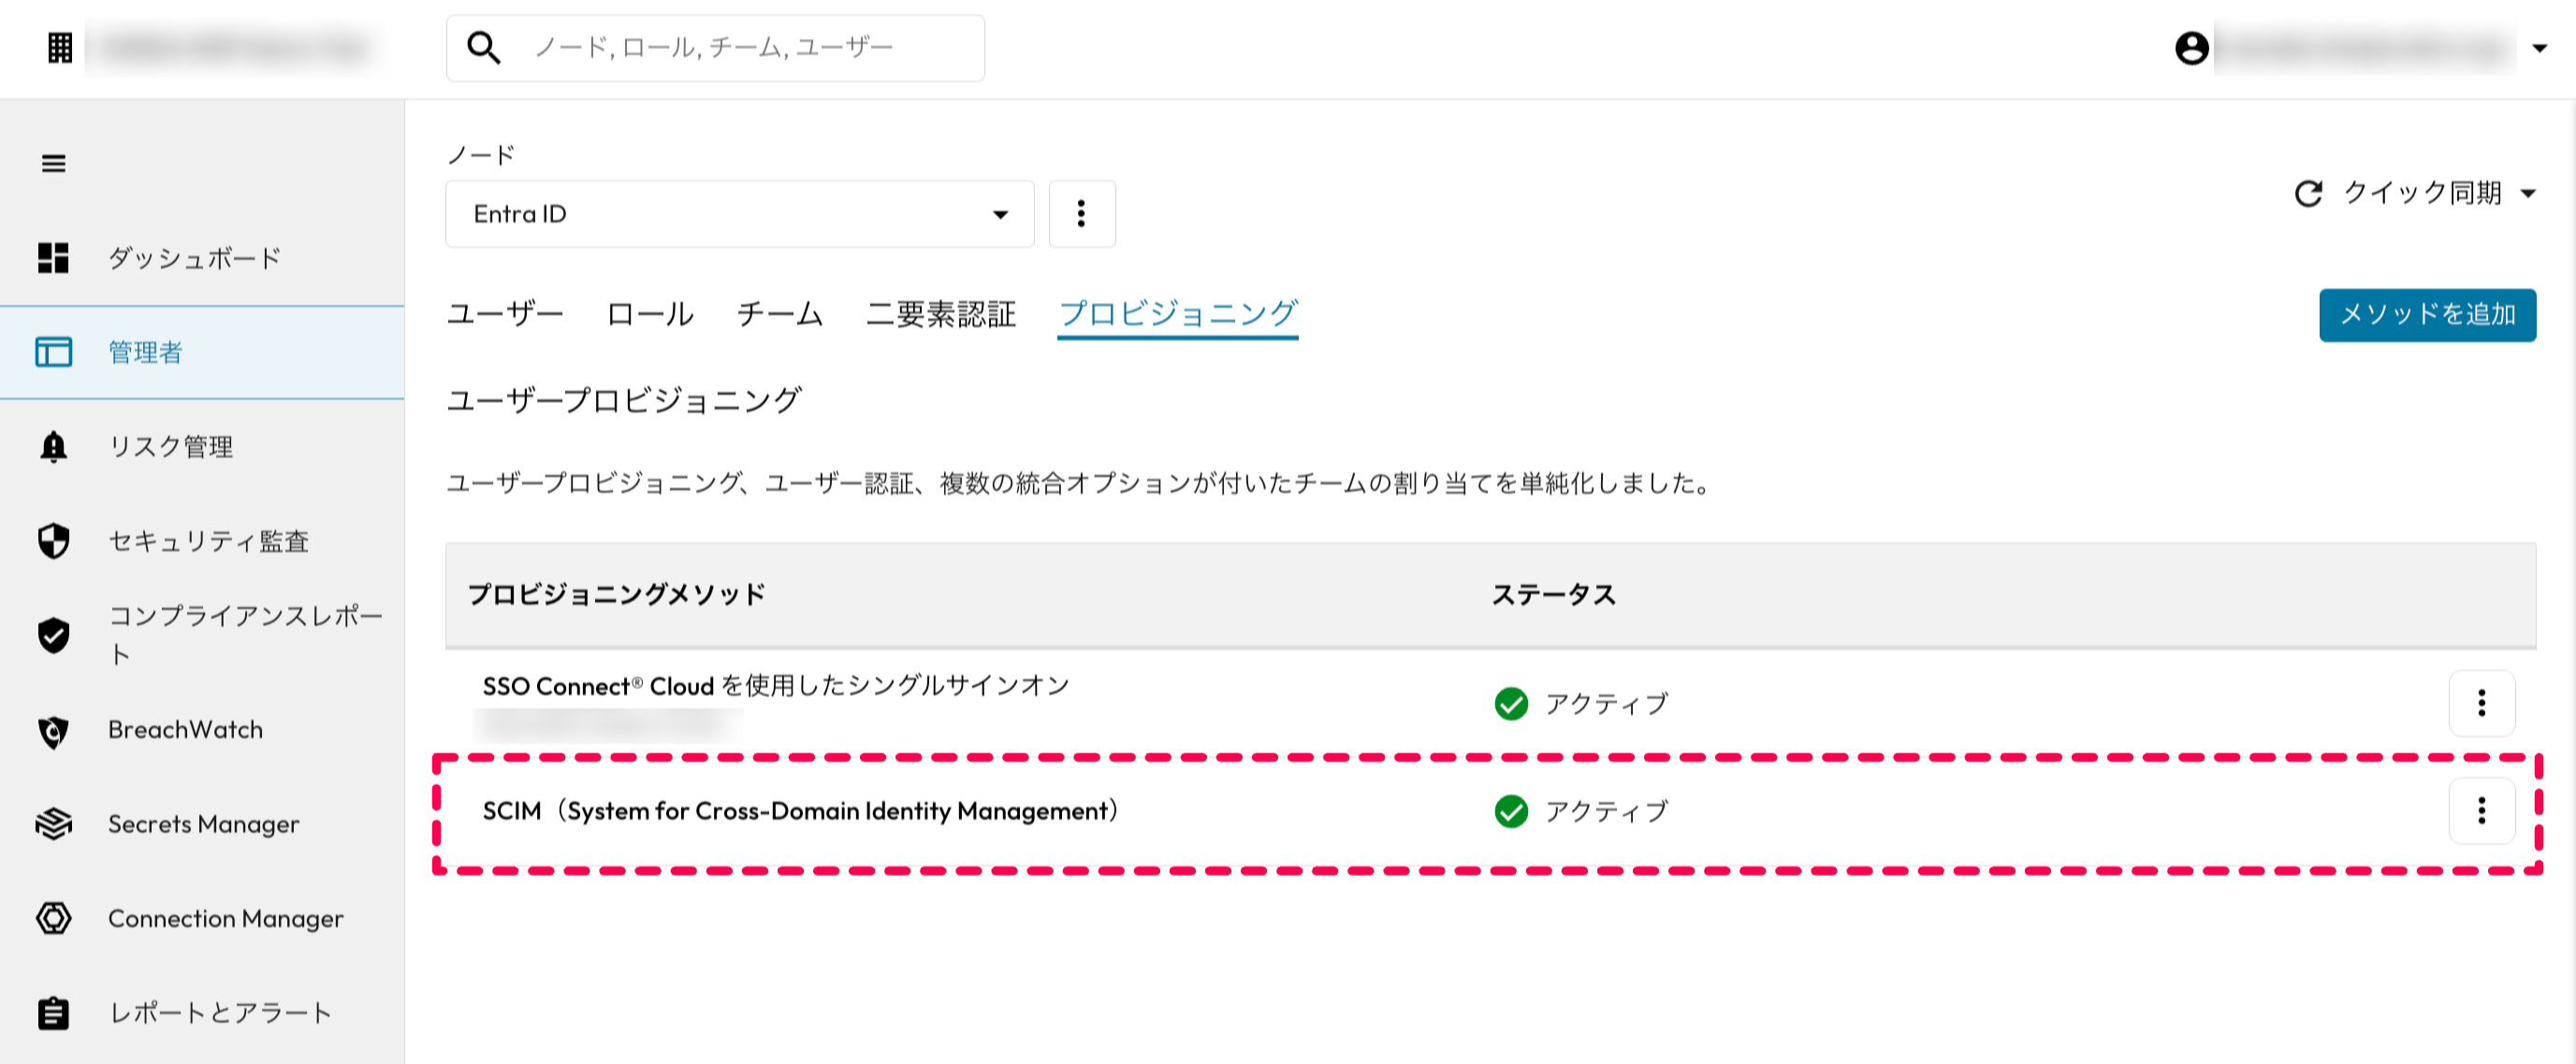Switch to the ロール tab
This screenshot has width=2576, height=1064.
[650, 314]
